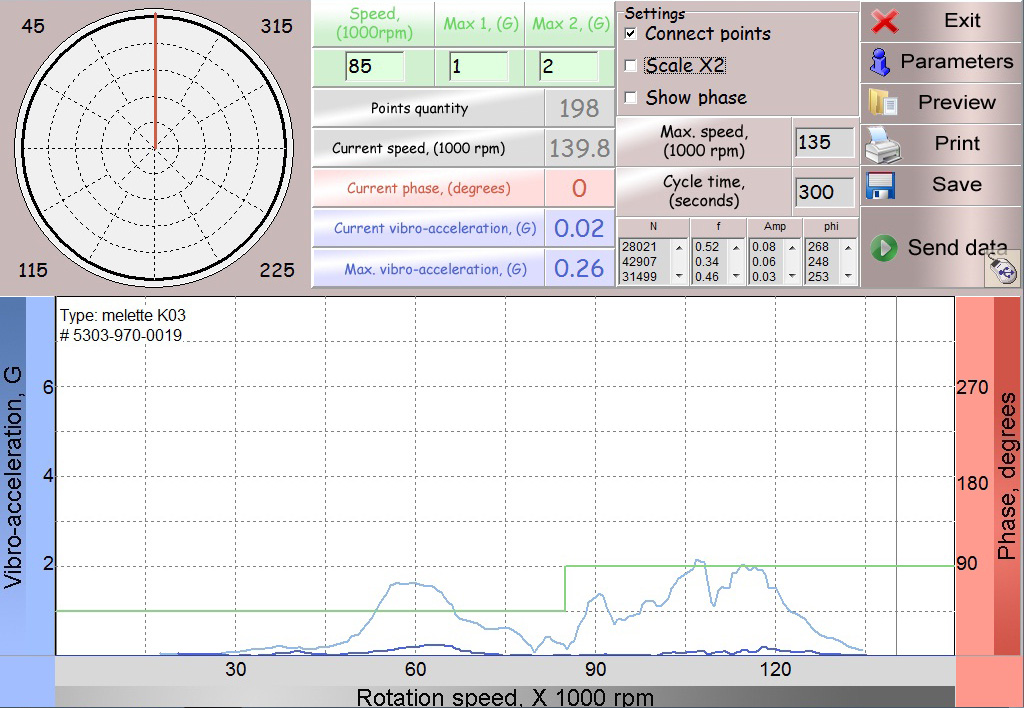Enable the Scale X2 checkbox
This screenshot has width=1024, height=708.
tap(630, 66)
